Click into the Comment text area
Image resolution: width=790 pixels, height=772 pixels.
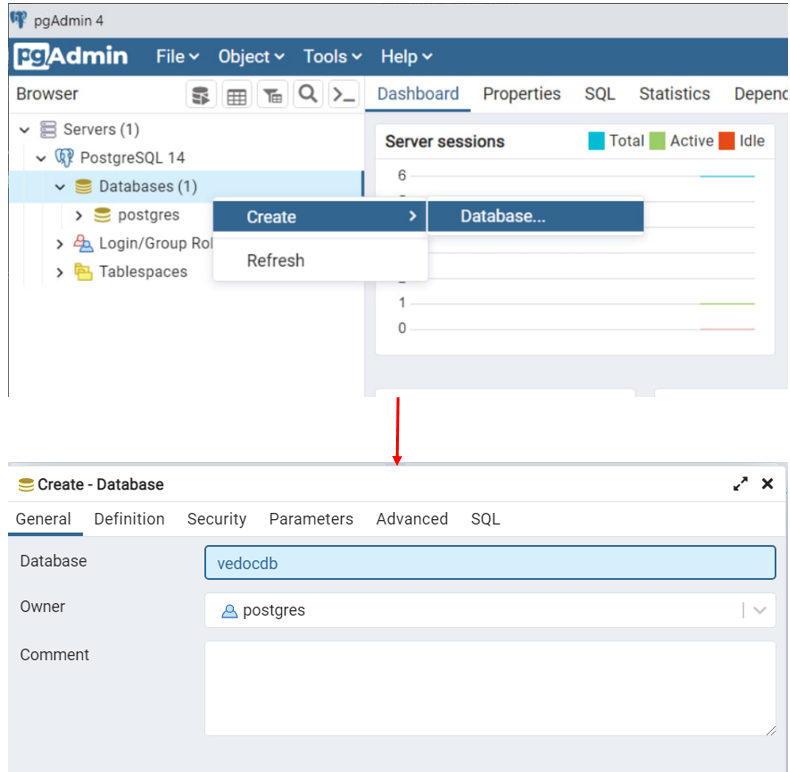490,689
